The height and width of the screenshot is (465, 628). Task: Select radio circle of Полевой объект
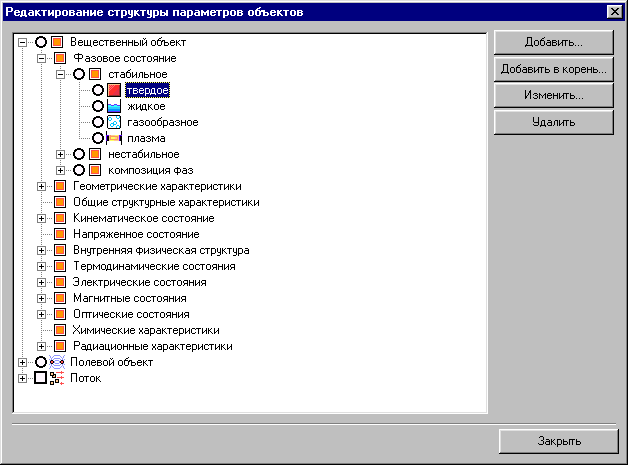point(41,362)
